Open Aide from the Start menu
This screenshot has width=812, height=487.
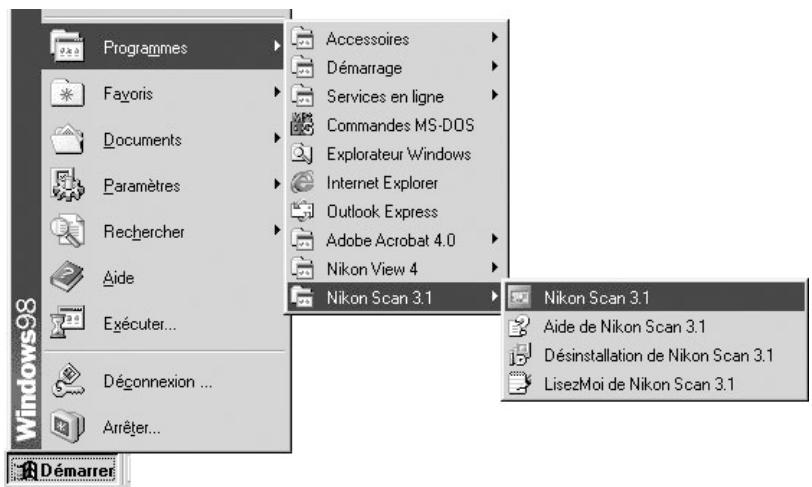click(165, 278)
